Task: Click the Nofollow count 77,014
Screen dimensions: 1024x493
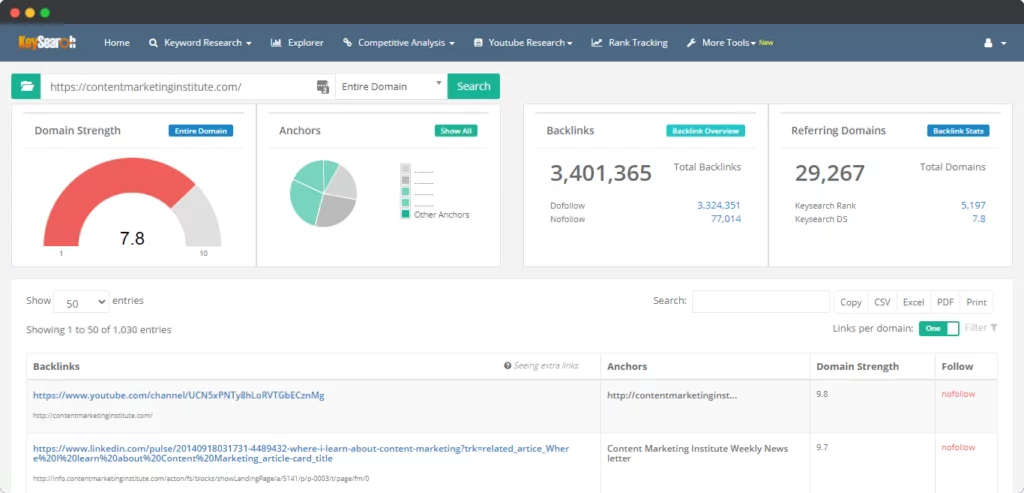Action: 726,219
